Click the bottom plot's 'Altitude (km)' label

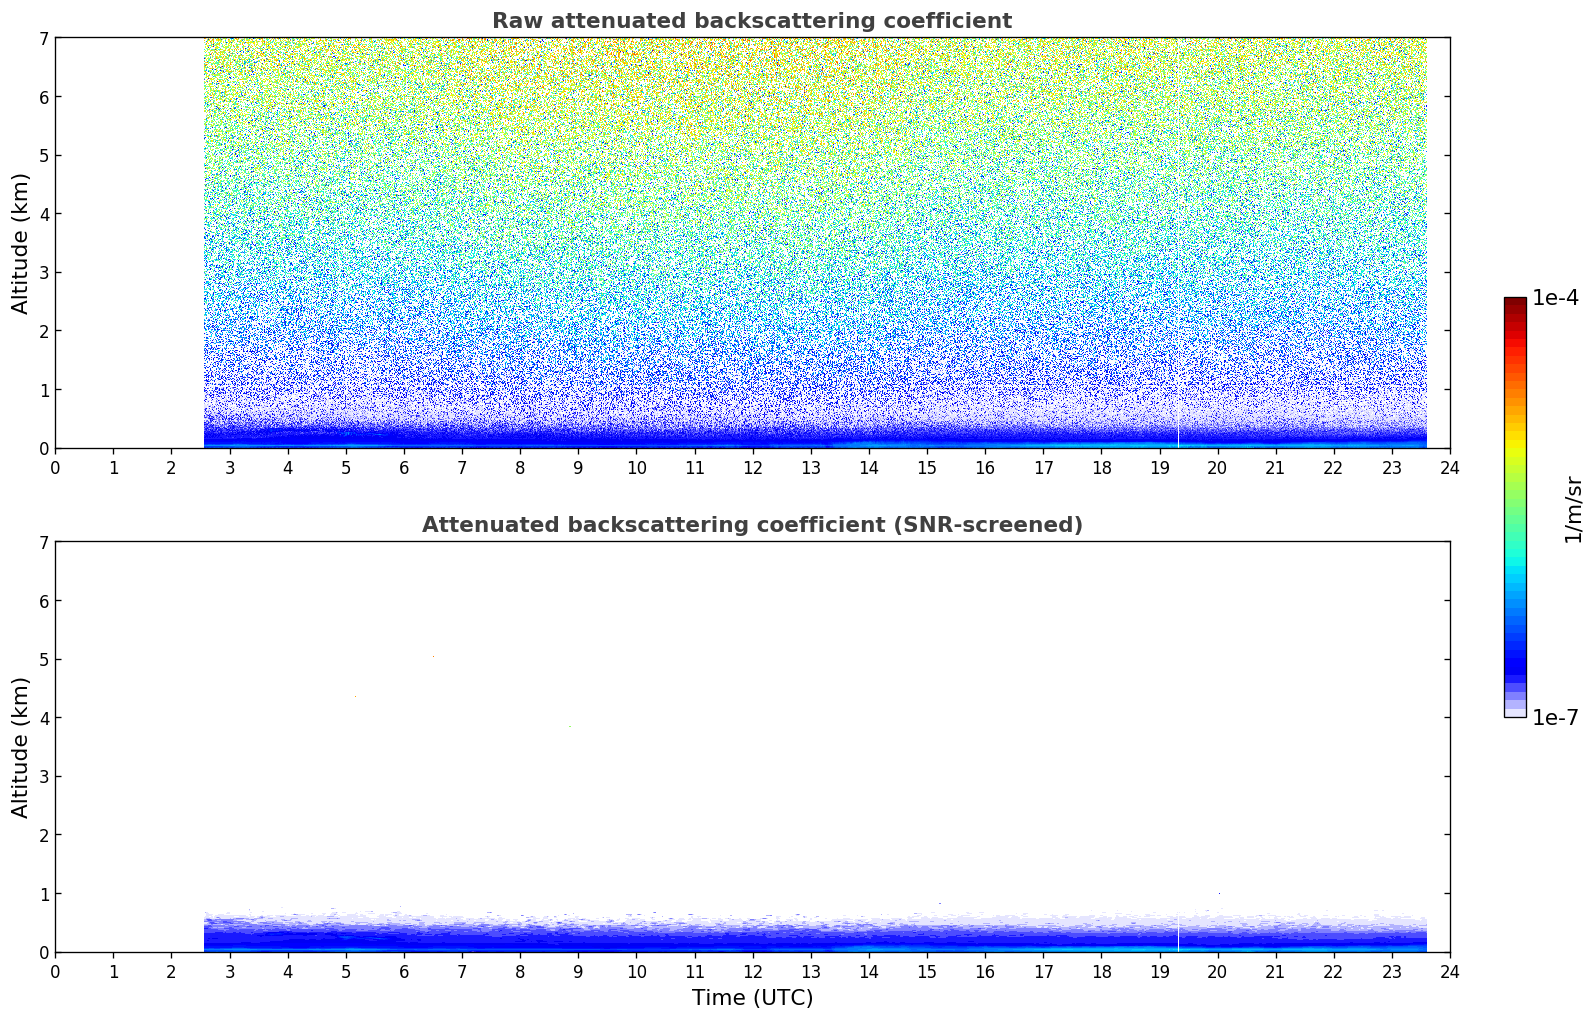coord(21,747)
